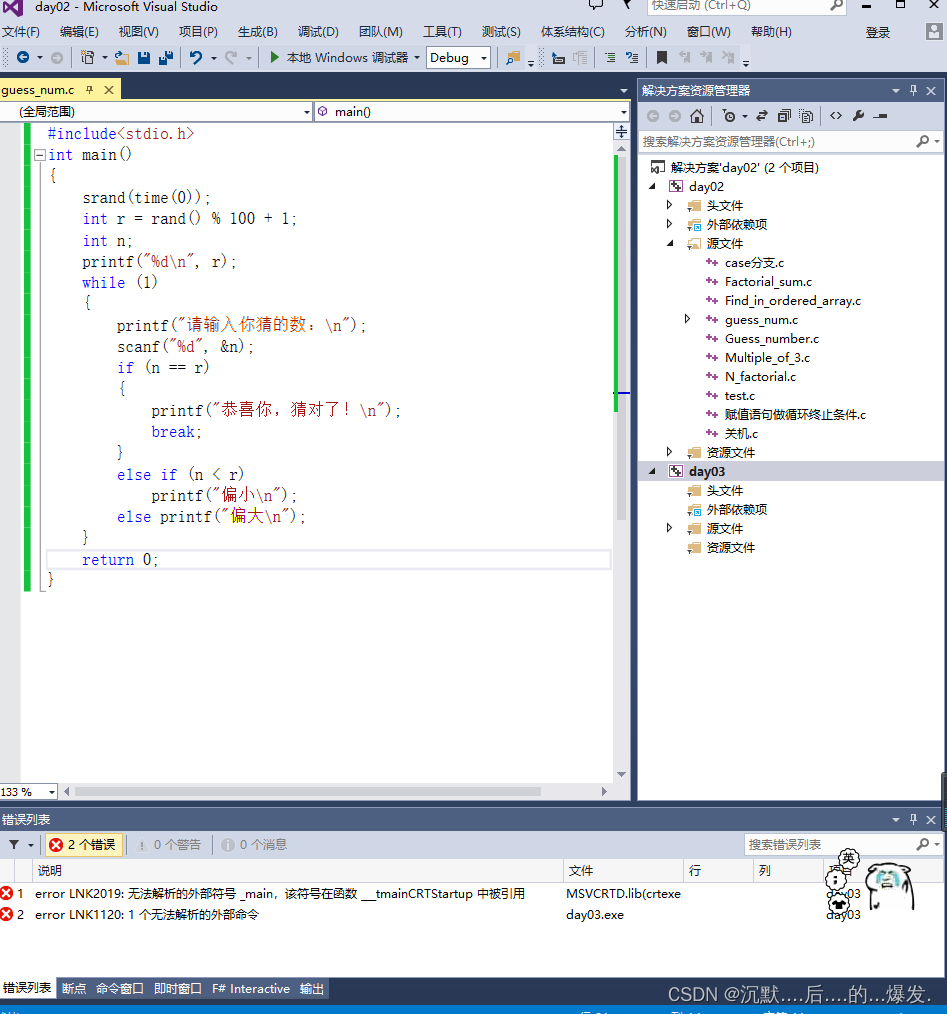Open Properties with the wrench icon
947x1014 pixels.
click(x=858, y=116)
